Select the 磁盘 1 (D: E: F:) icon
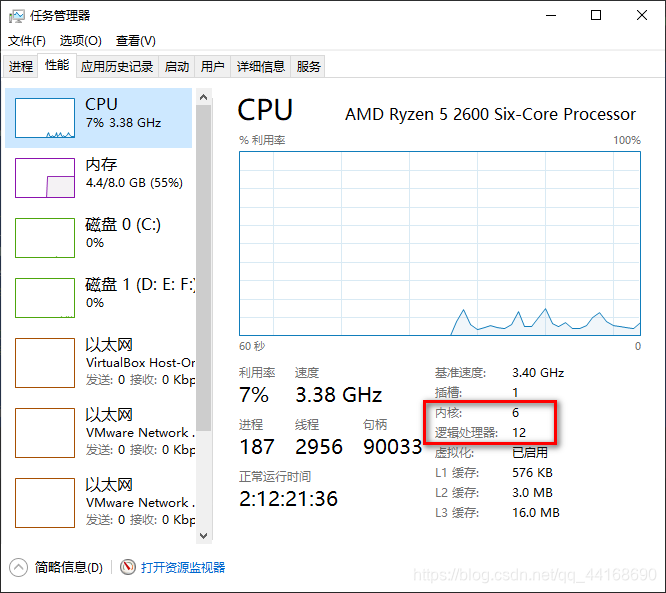The image size is (666, 593). click(45, 298)
